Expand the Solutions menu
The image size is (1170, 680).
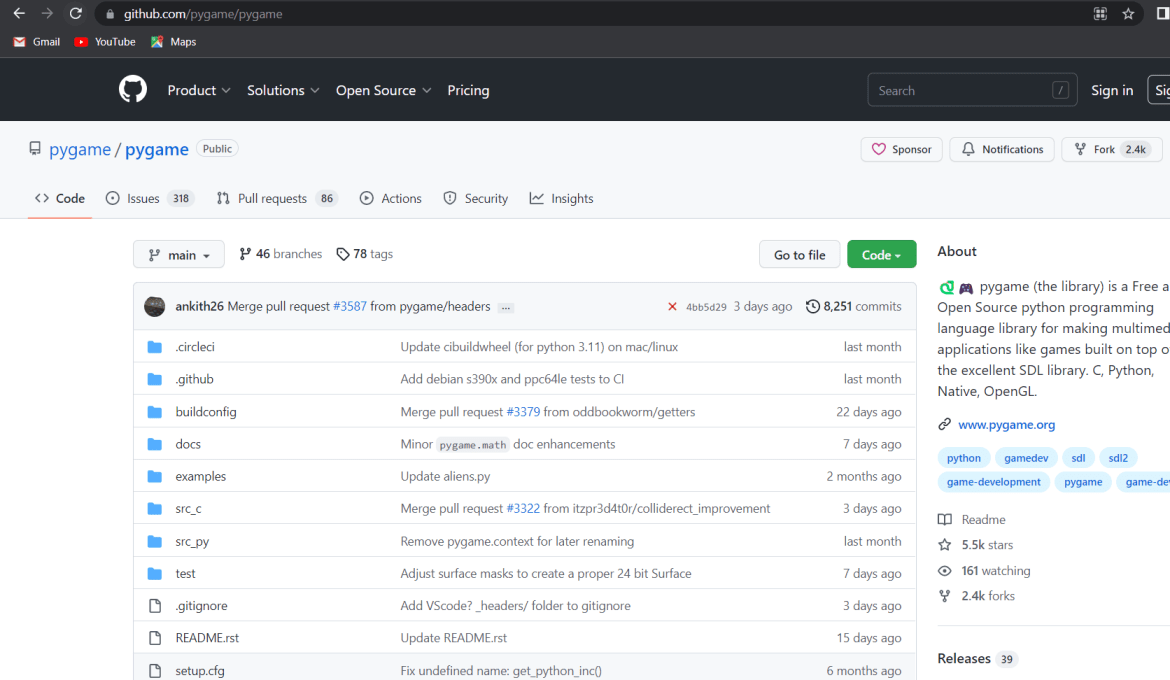click(283, 90)
